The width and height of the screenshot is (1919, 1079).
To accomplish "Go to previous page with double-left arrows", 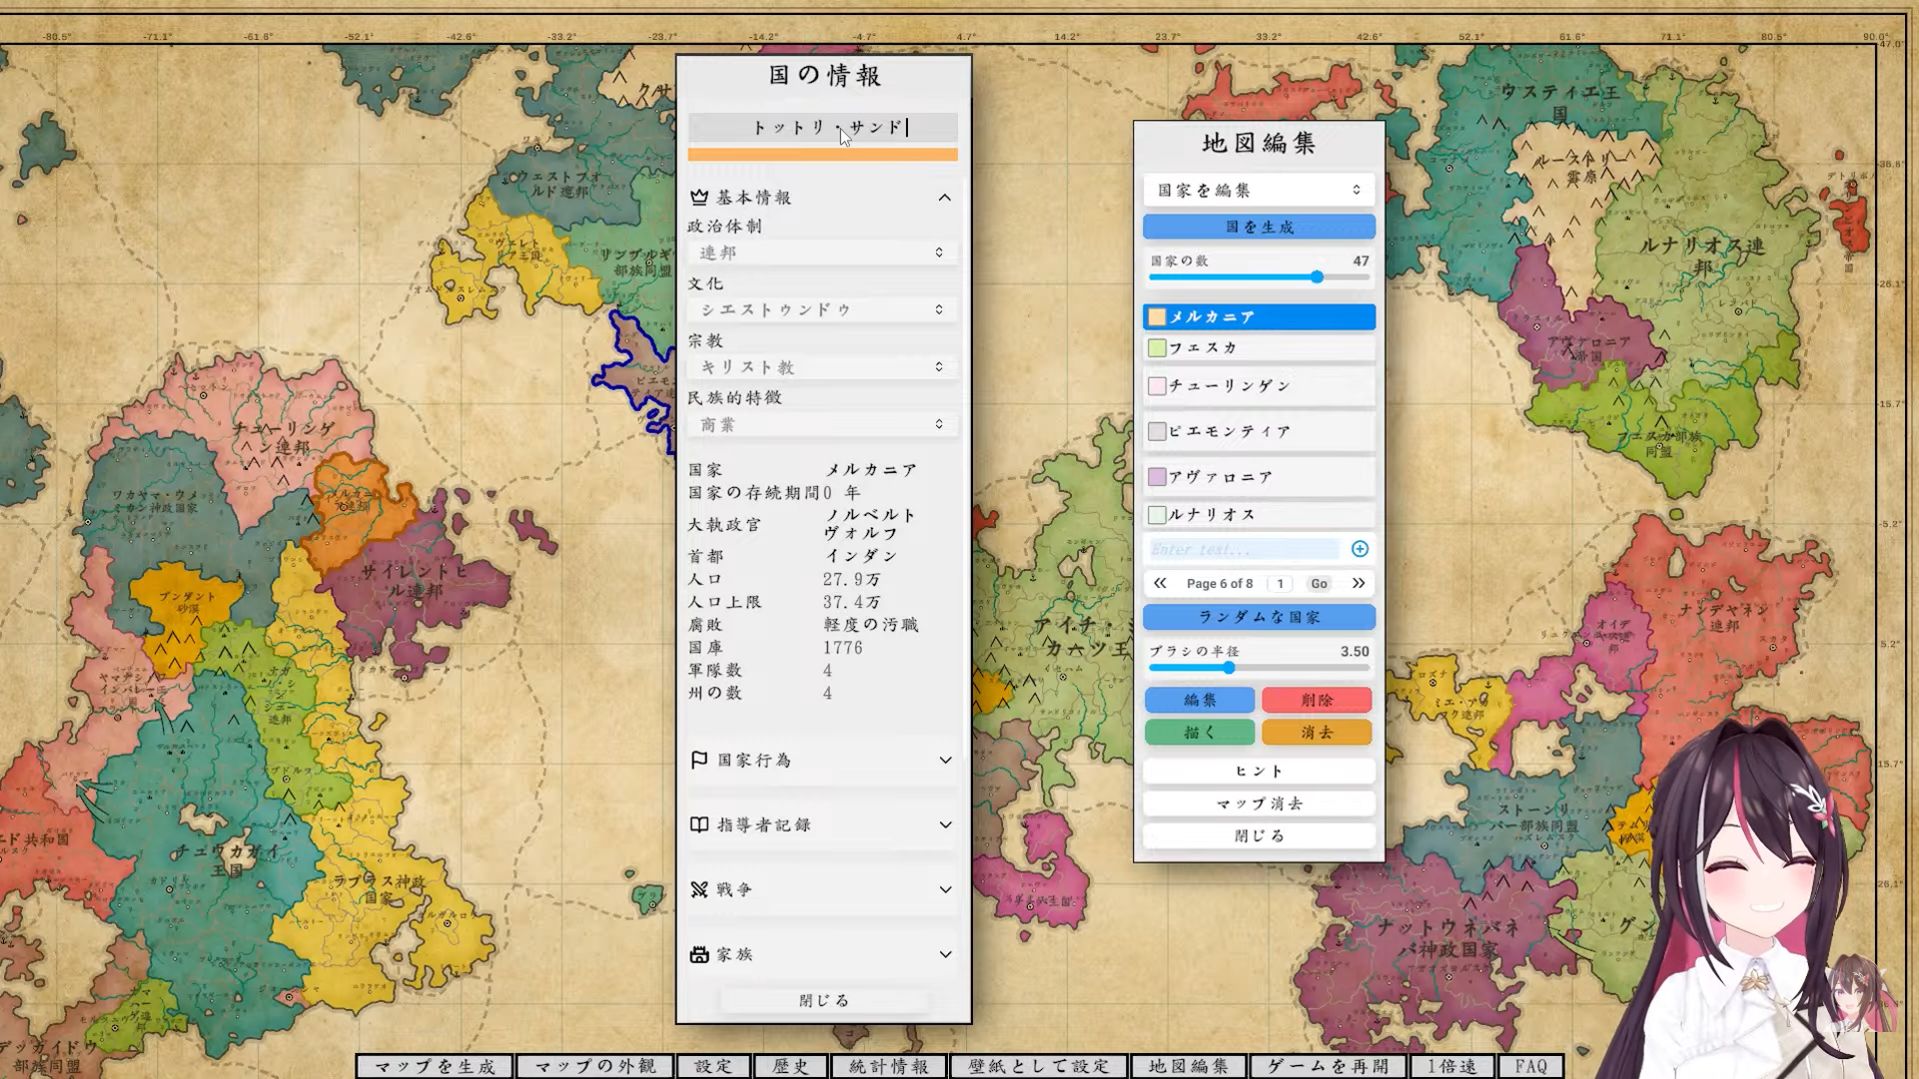I will (1160, 583).
